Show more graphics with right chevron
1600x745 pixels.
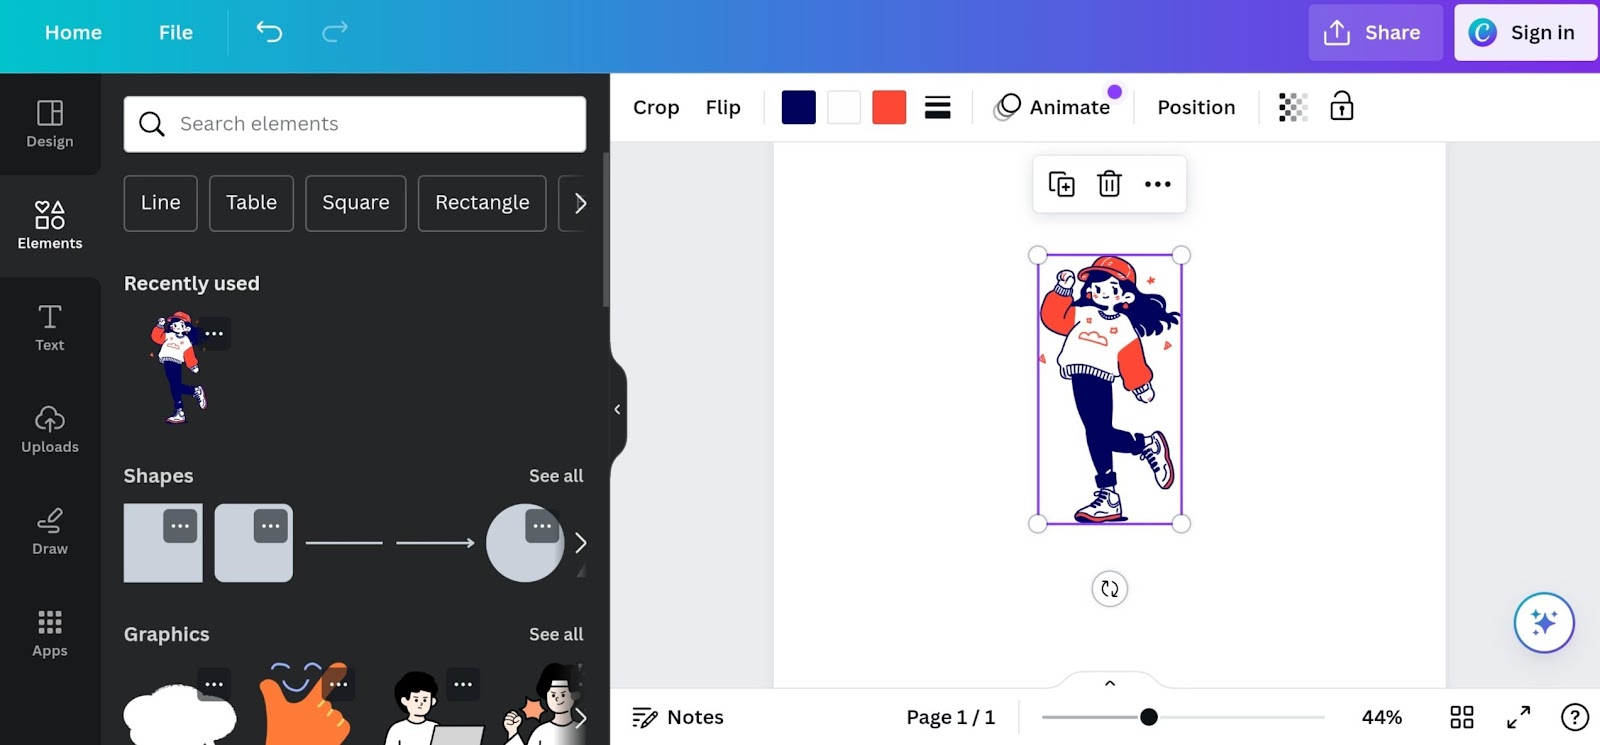point(580,717)
